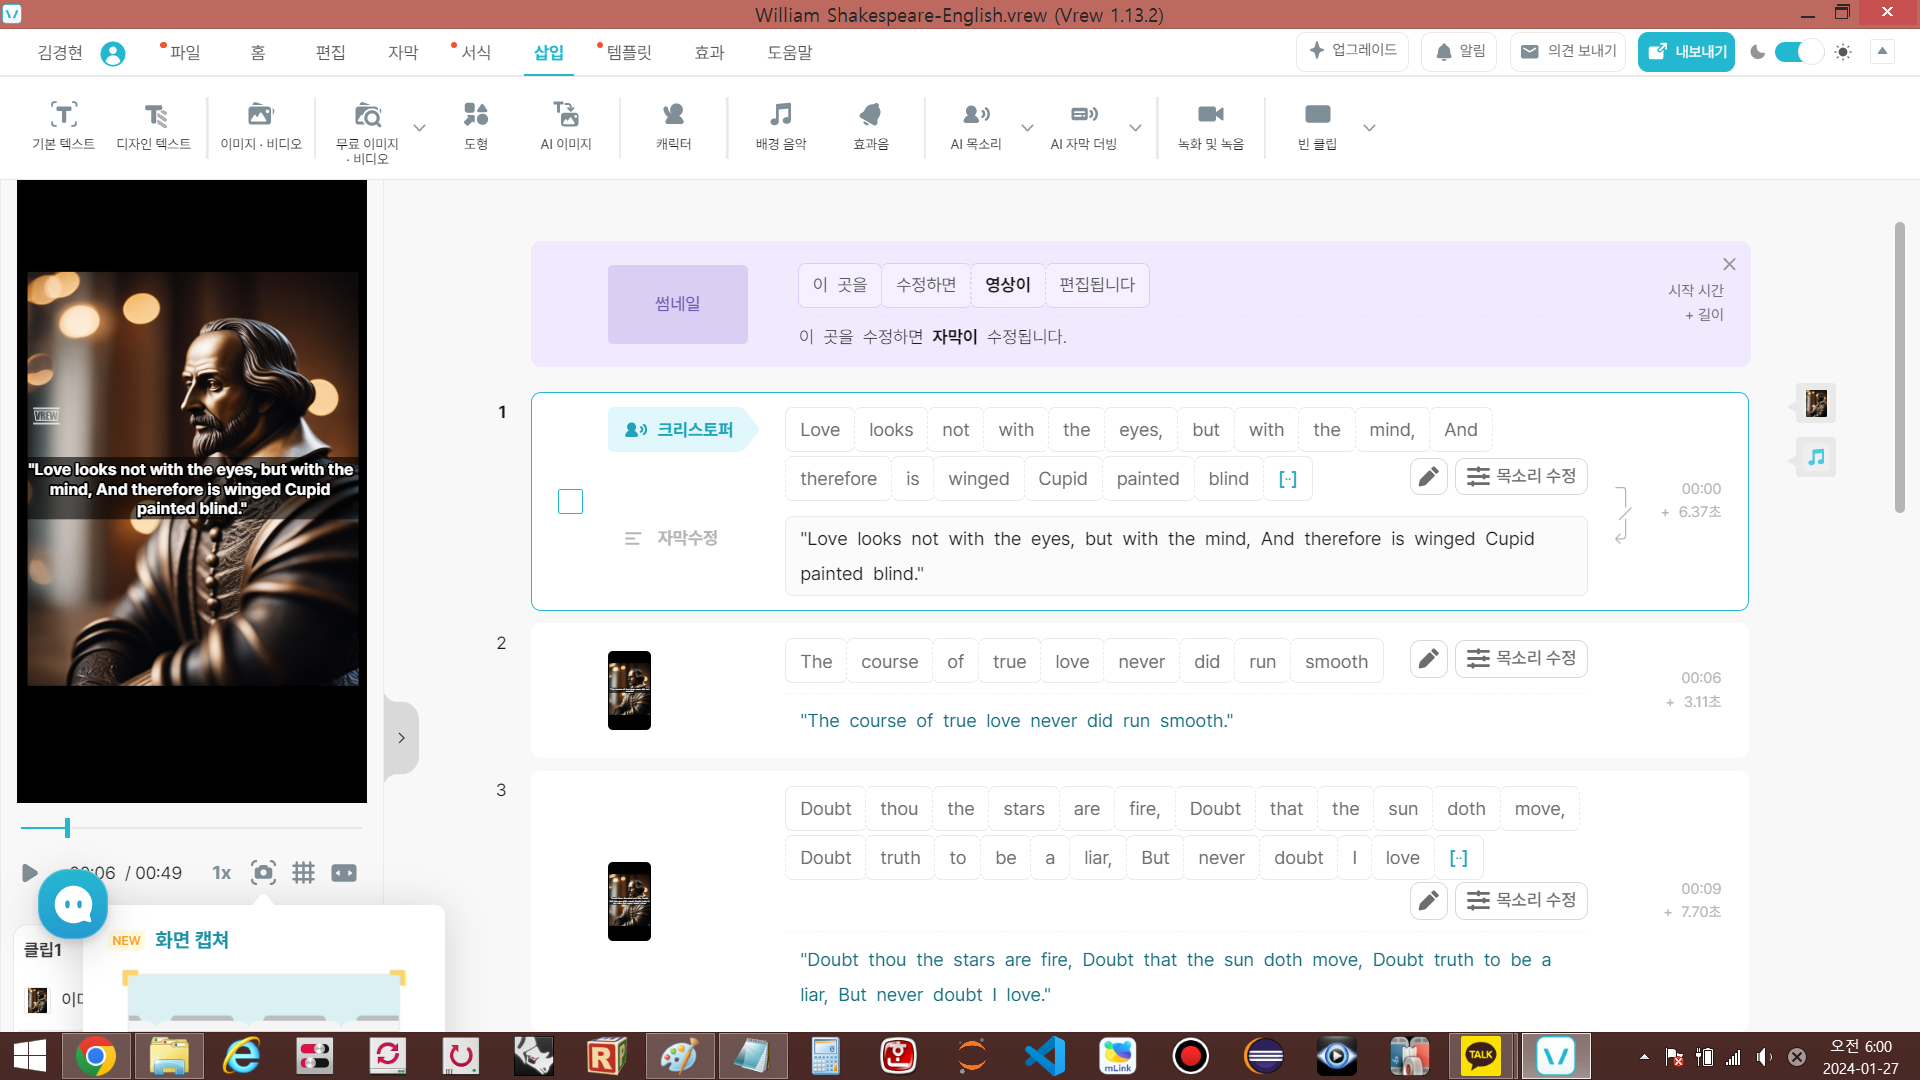Image resolution: width=1920 pixels, height=1080 pixels.
Task: Click the merge clip arrow icon in clip 1
Action: (1621, 515)
